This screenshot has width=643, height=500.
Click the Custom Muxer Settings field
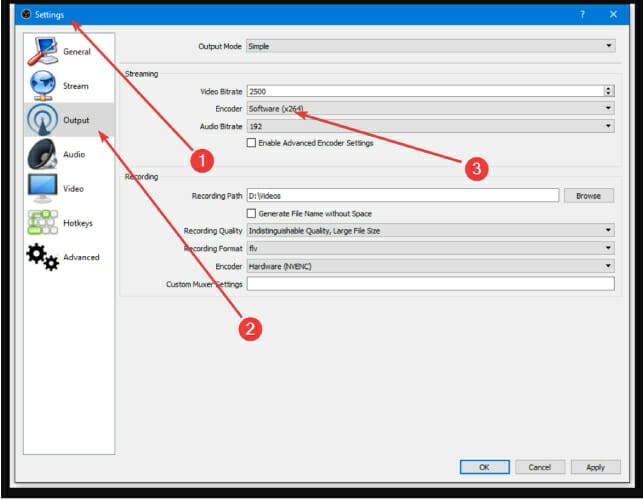click(430, 284)
